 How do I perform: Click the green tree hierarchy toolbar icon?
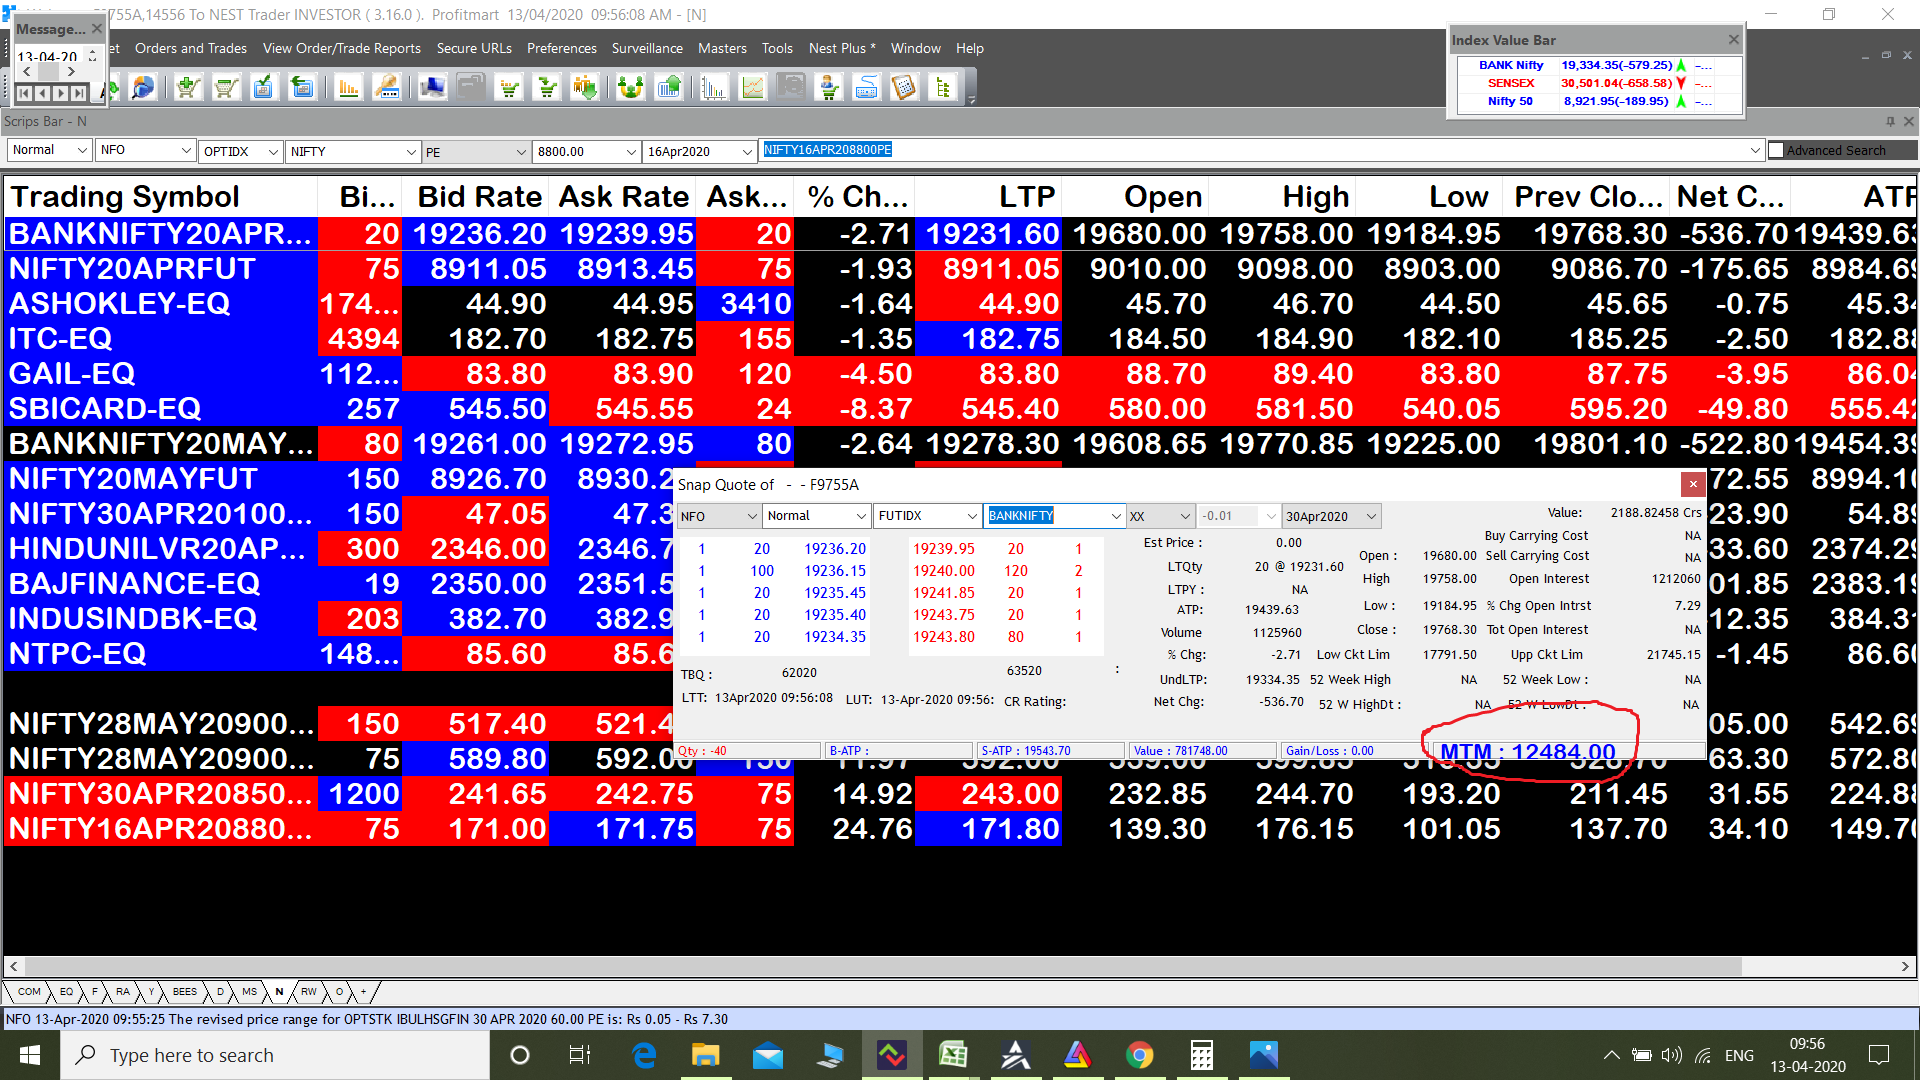942,88
